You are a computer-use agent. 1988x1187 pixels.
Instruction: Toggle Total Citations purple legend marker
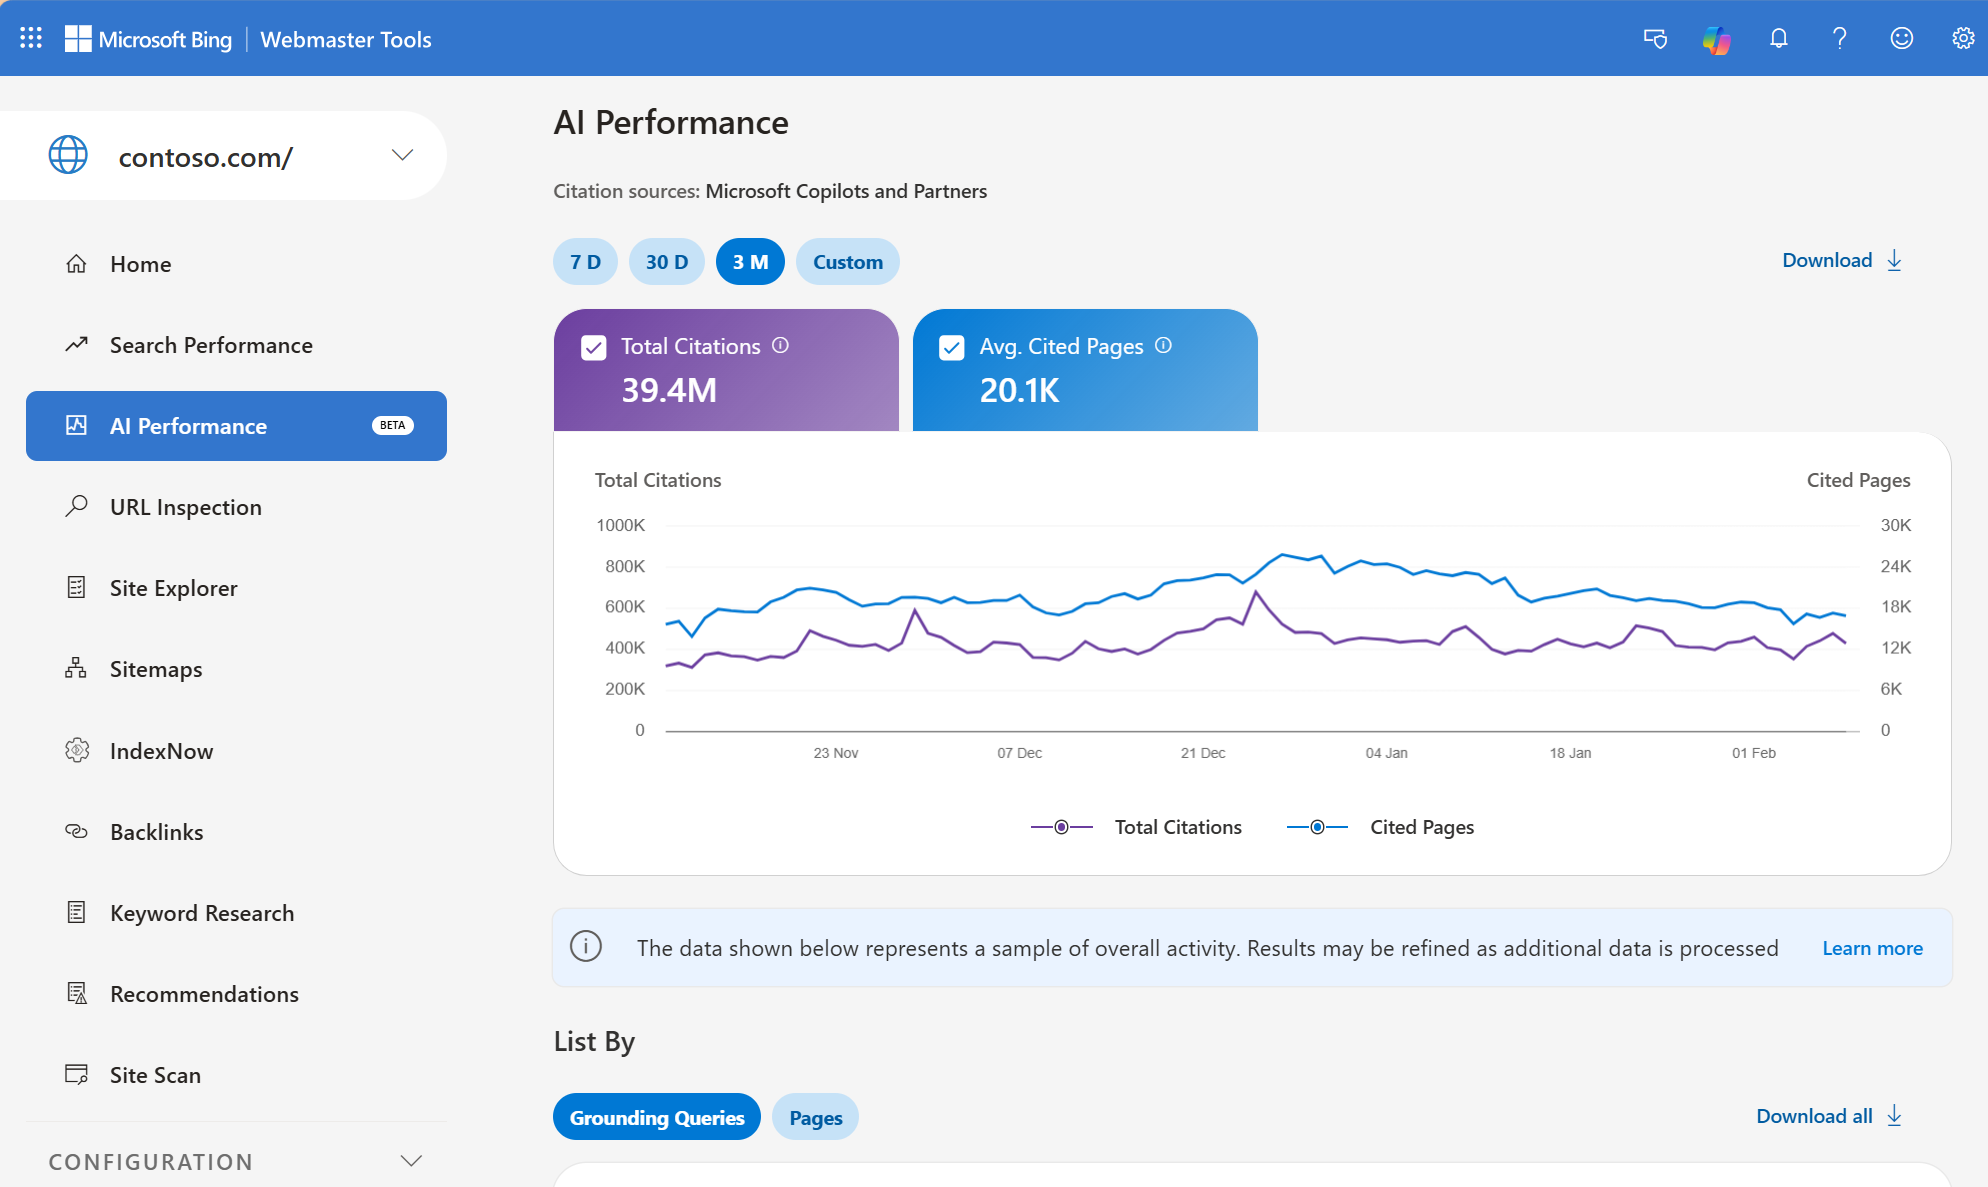tap(1061, 827)
